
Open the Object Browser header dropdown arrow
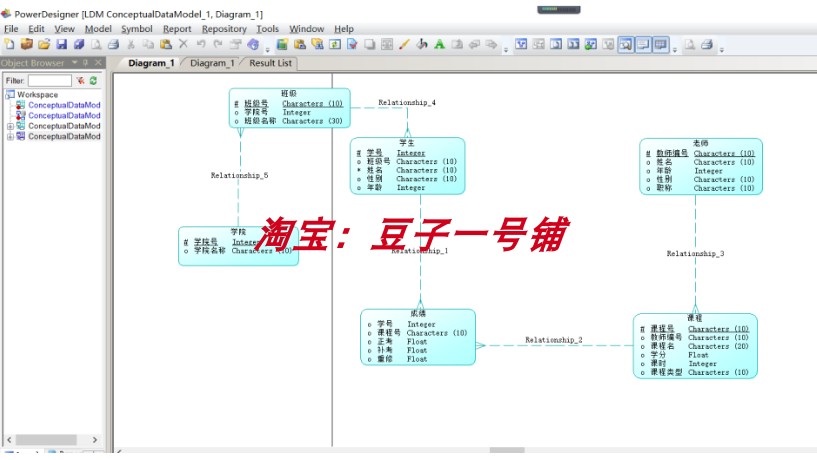pos(75,63)
